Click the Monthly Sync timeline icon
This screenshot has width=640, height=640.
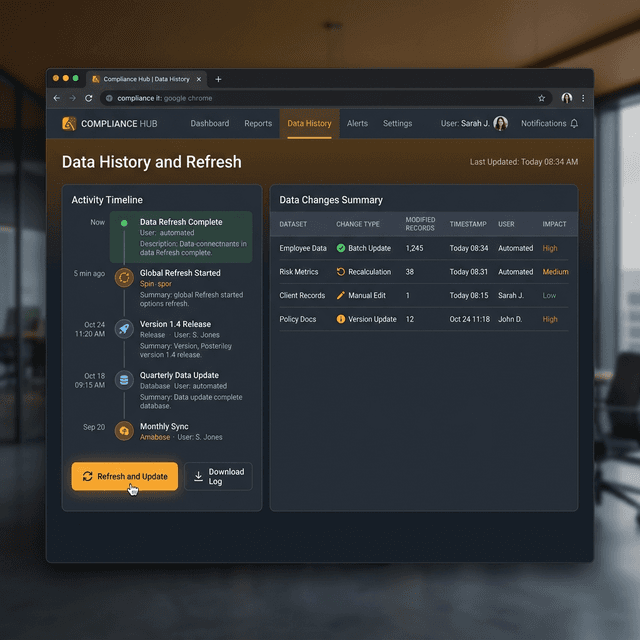pos(124,431)
